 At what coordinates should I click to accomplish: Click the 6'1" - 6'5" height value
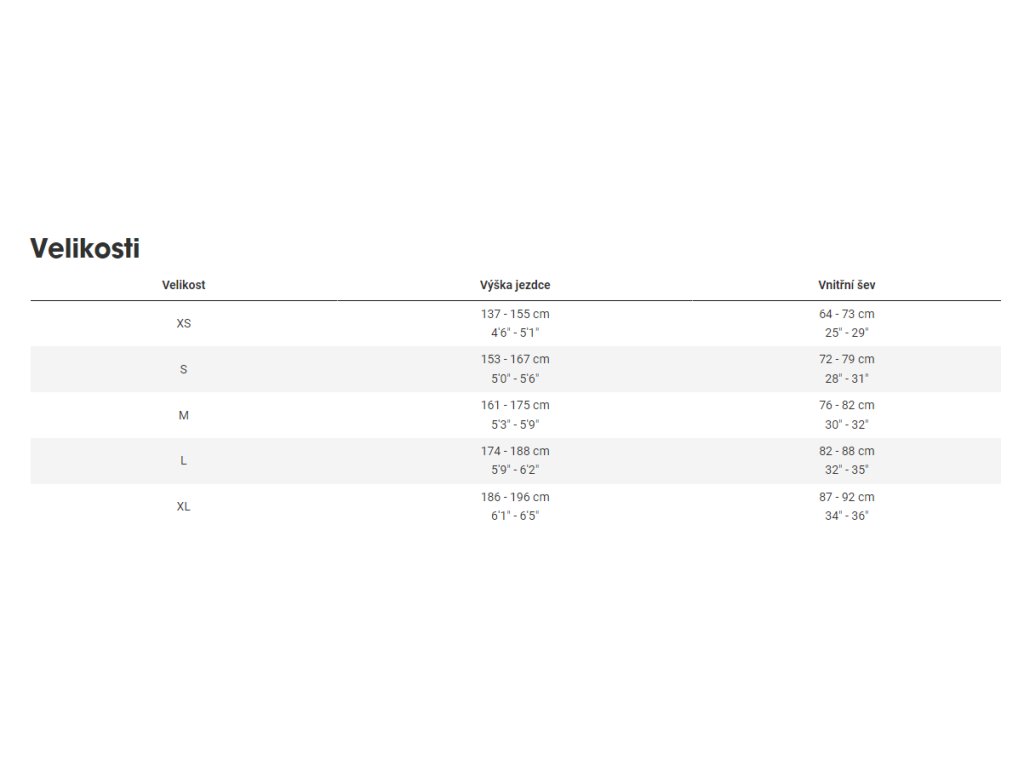[x=515, y=516]
